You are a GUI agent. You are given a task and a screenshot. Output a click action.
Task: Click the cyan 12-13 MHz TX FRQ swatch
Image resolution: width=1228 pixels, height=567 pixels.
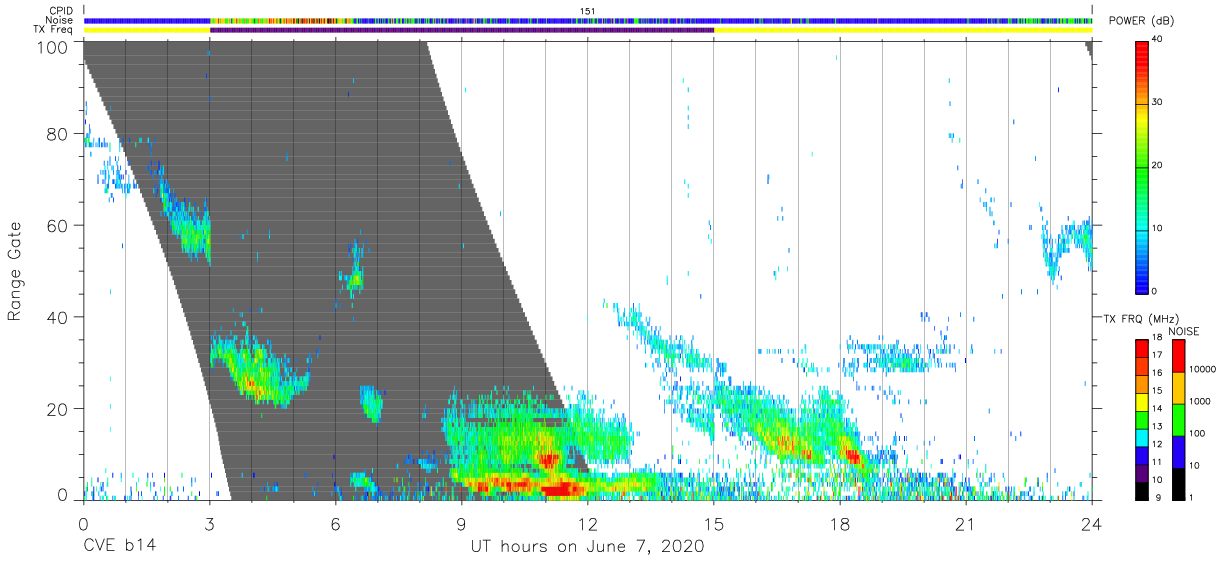coord(1141,438)
